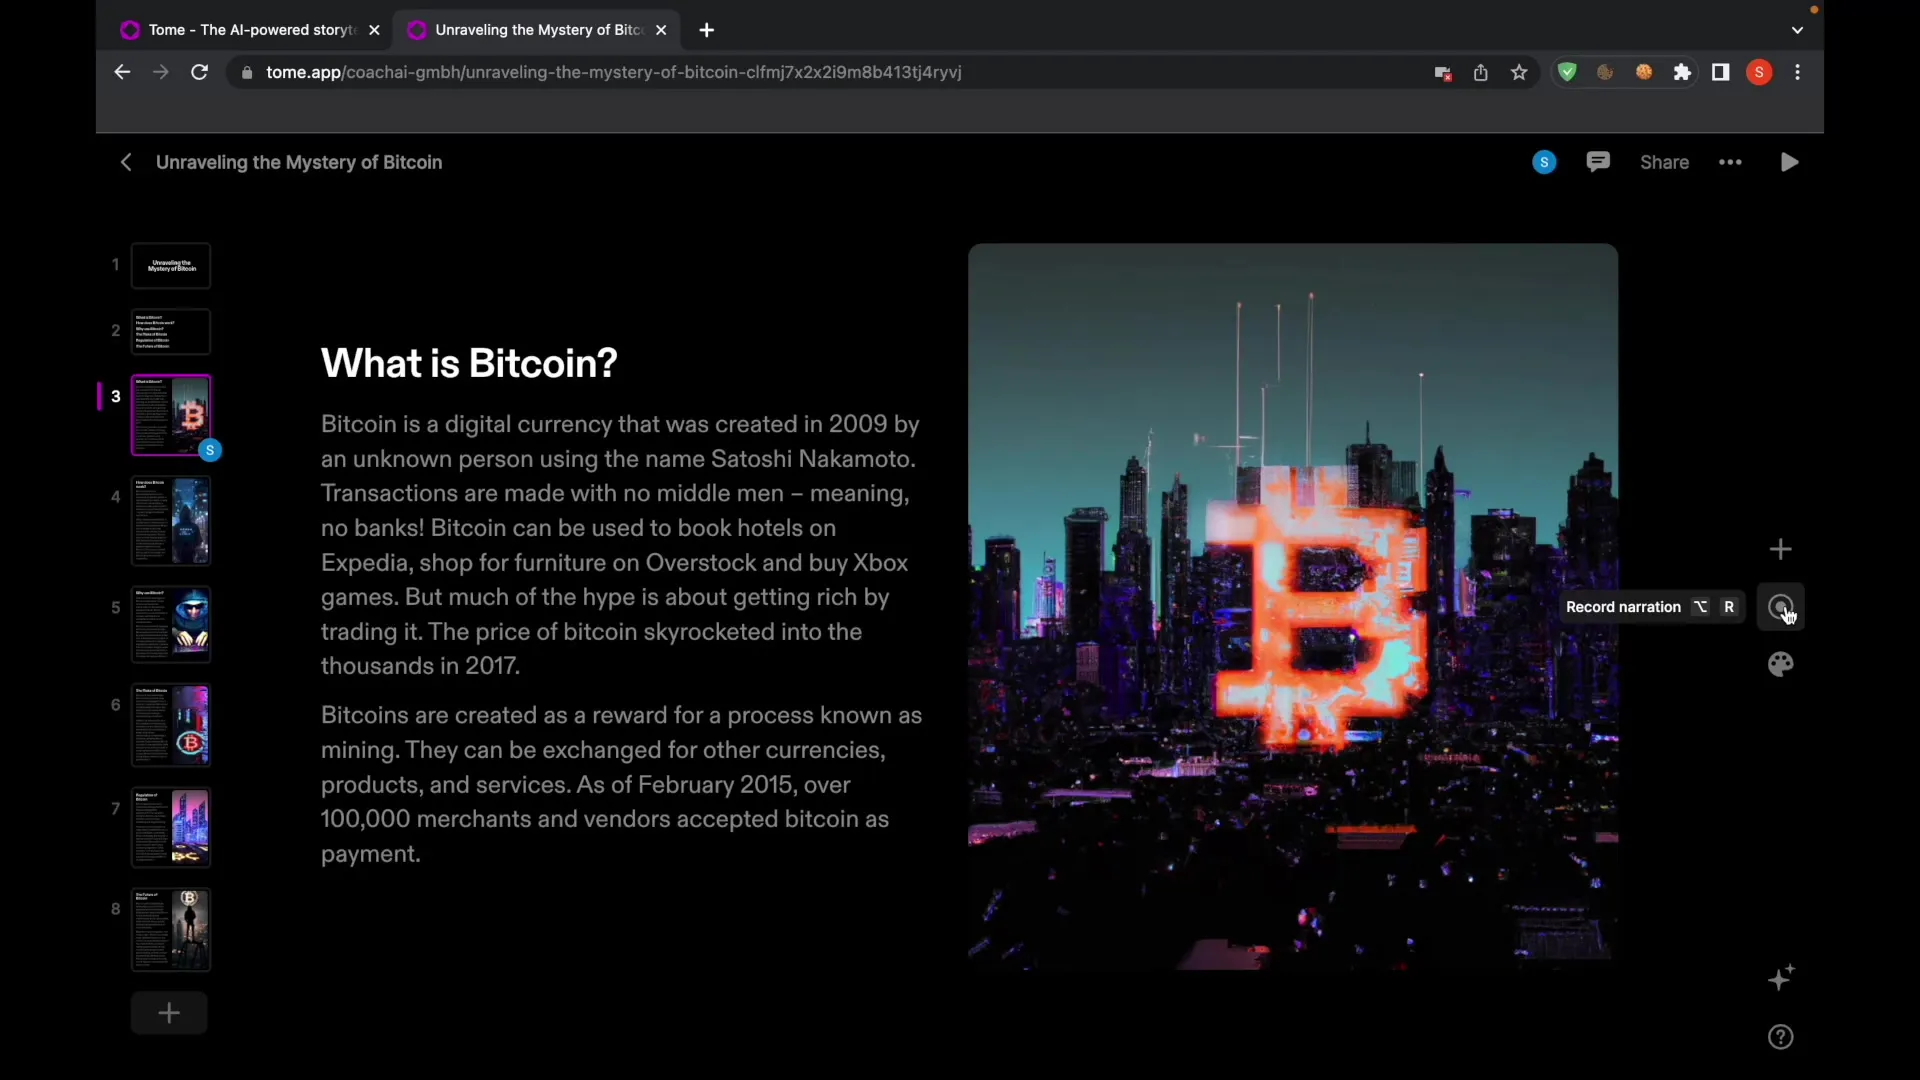Open a new browser tab

click(707, 30)
